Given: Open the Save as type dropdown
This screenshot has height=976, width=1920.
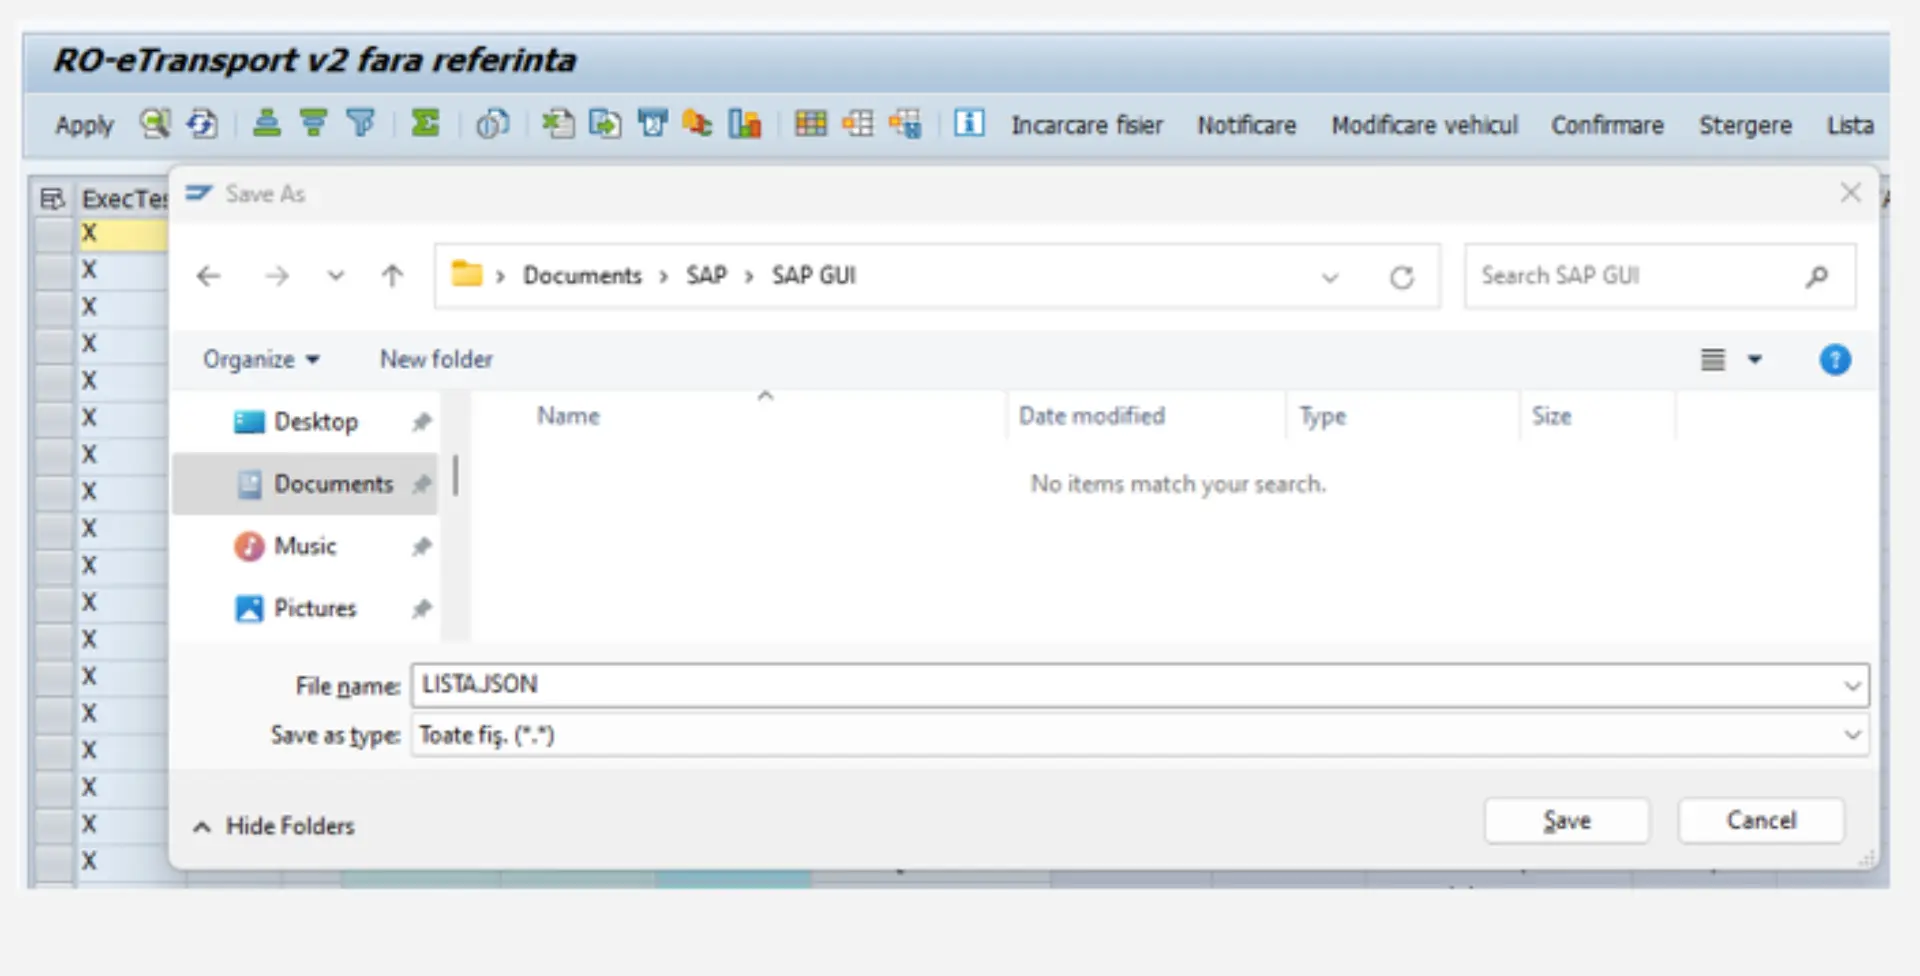Looking at the screenshot, I should coord(1852,735).
